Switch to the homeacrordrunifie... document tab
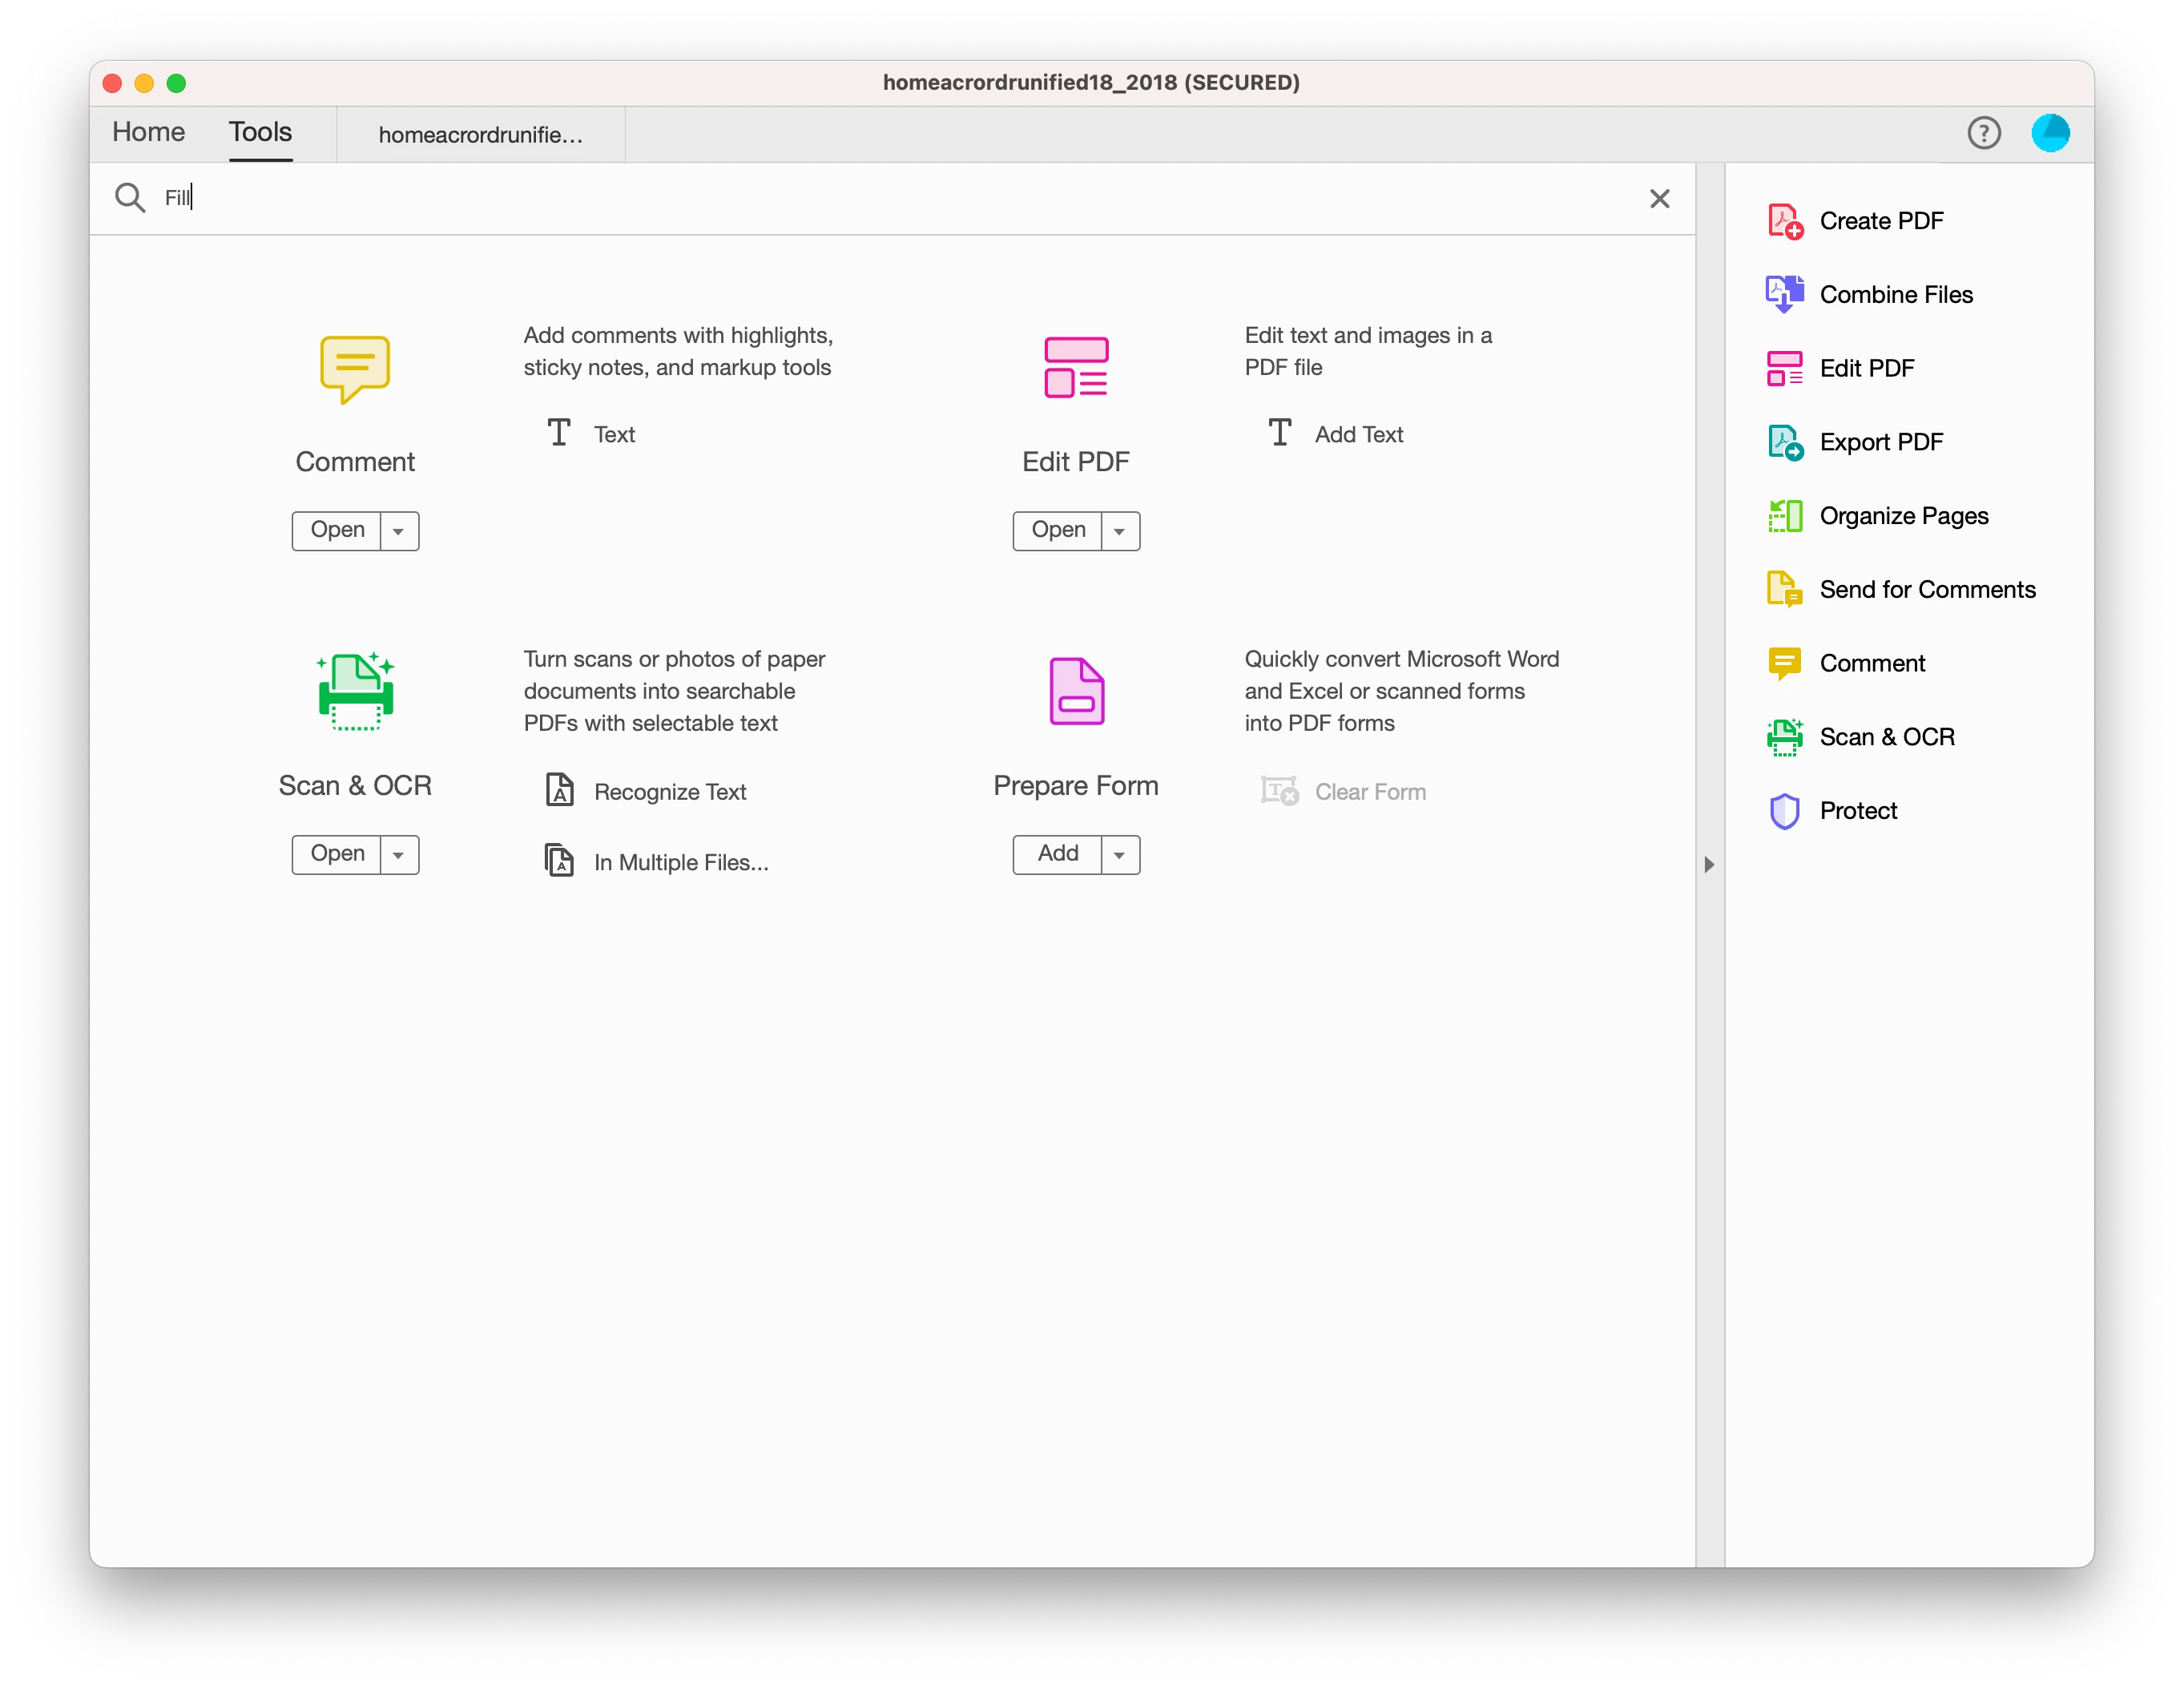Image resolution: width=2184 pixels, height=1686 pixels. tap(480, 135)
